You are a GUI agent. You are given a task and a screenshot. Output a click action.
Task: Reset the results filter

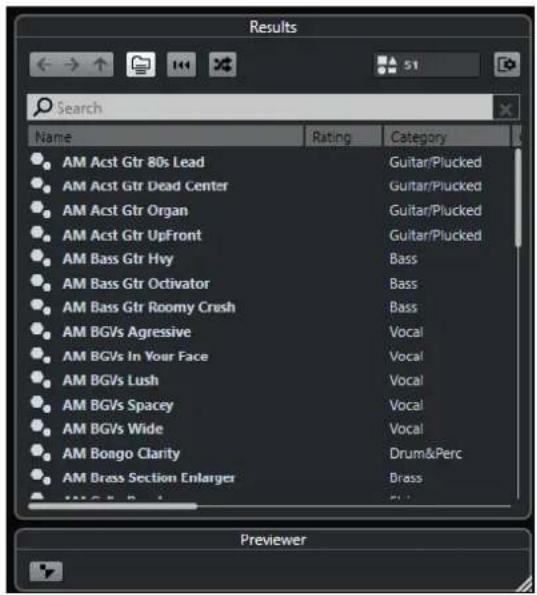click(x=181, y=65)
